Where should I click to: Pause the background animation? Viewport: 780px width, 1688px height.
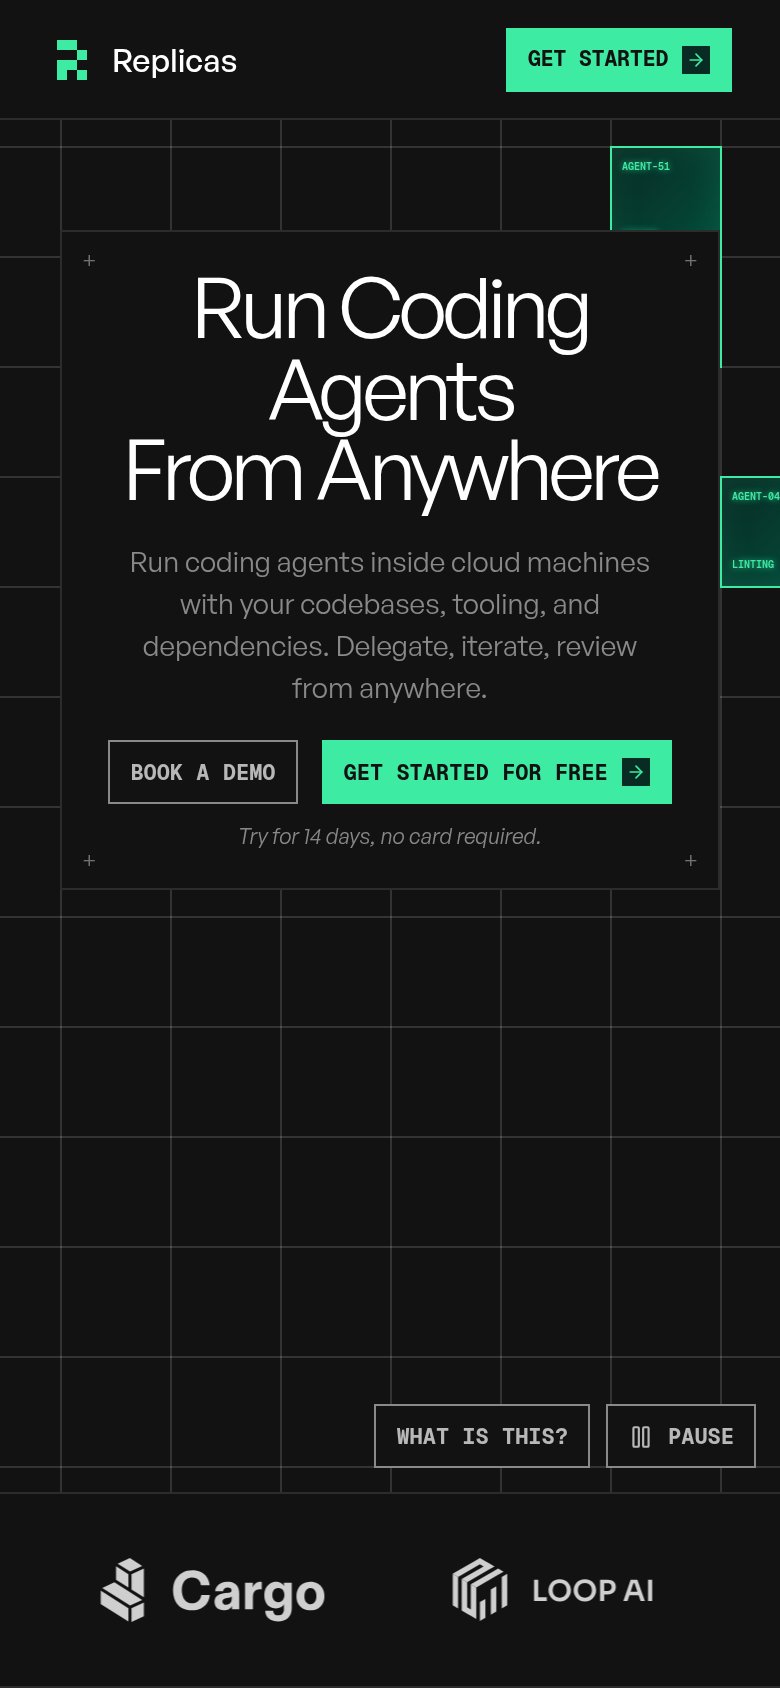pyautogui.click(x=681, y=1436)
